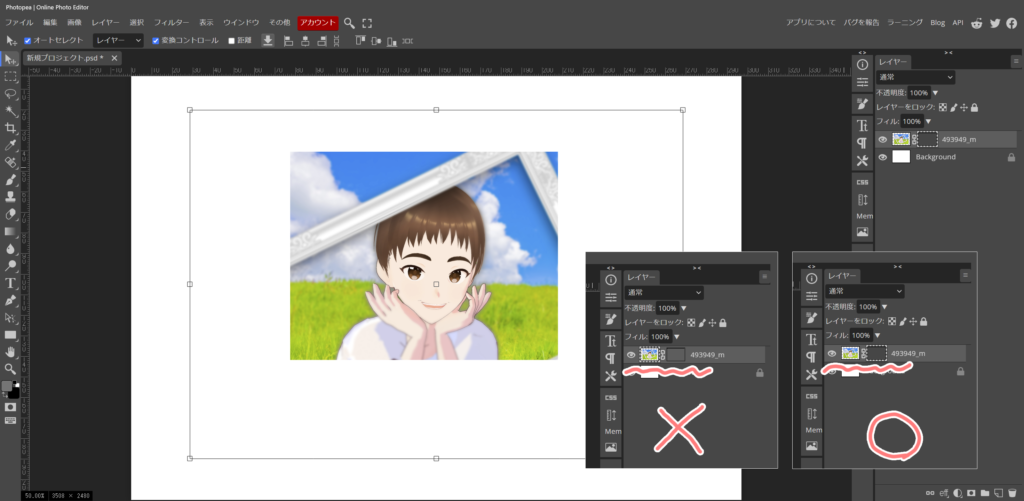Select the Crop tool in the left toolbar
The image size is (1024, 501).
pos(11,128)
